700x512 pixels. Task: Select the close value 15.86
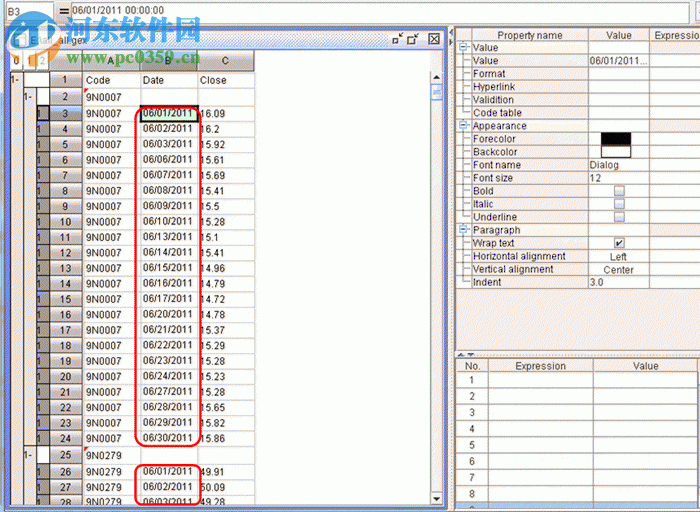226,438
